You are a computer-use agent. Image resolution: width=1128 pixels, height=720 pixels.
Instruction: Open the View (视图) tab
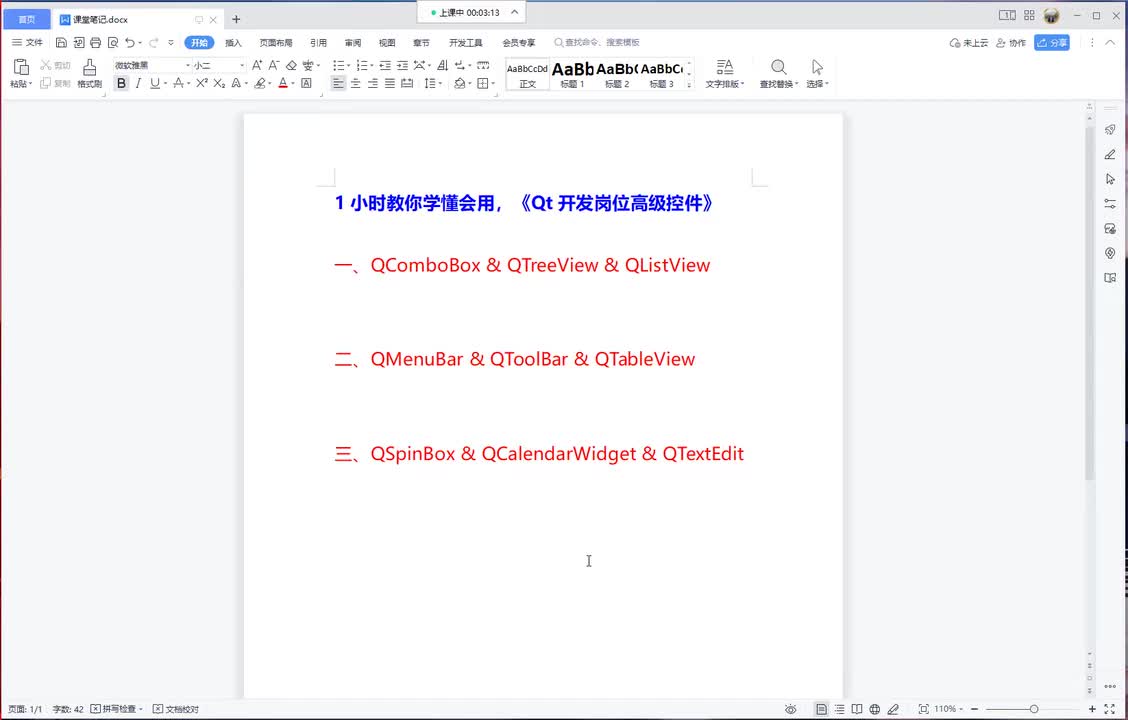point(387,42)
